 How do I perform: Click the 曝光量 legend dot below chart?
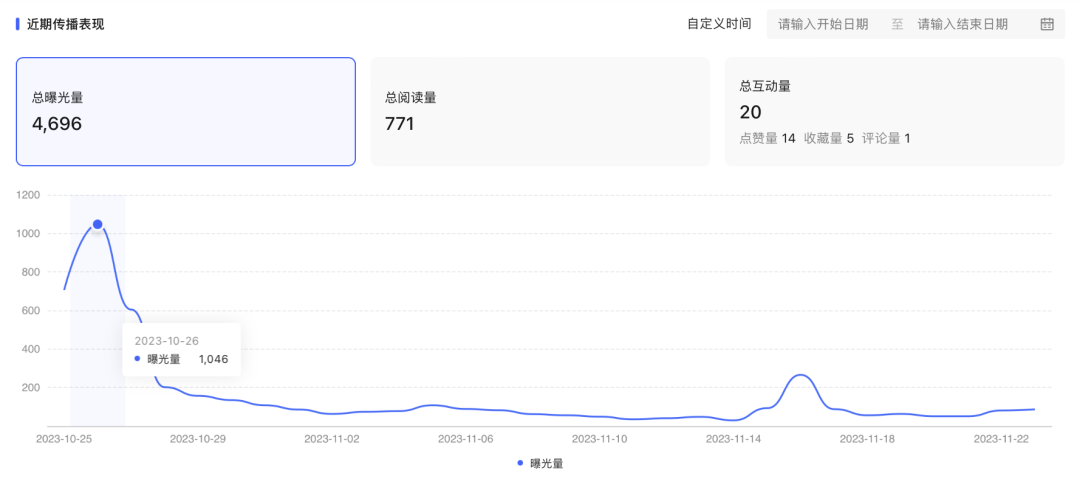520,463
